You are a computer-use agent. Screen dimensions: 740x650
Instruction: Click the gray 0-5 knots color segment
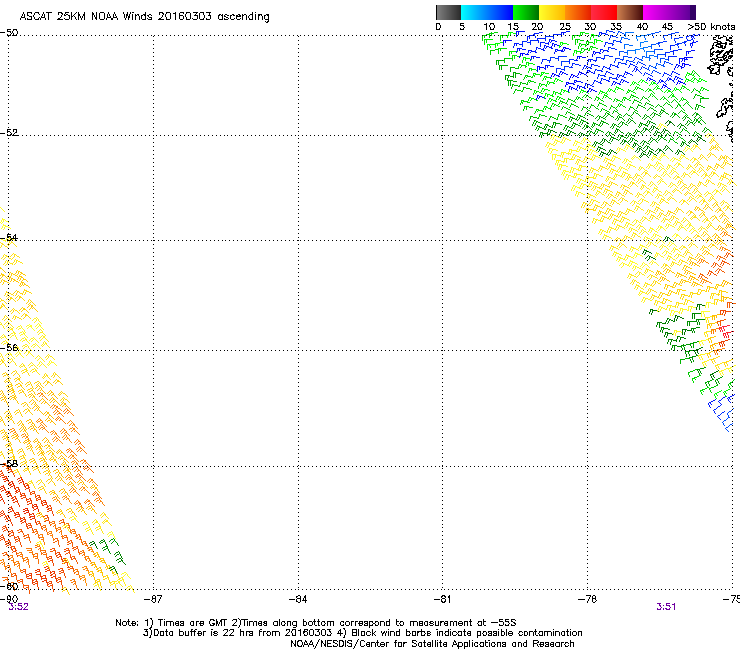click(448, 12)
